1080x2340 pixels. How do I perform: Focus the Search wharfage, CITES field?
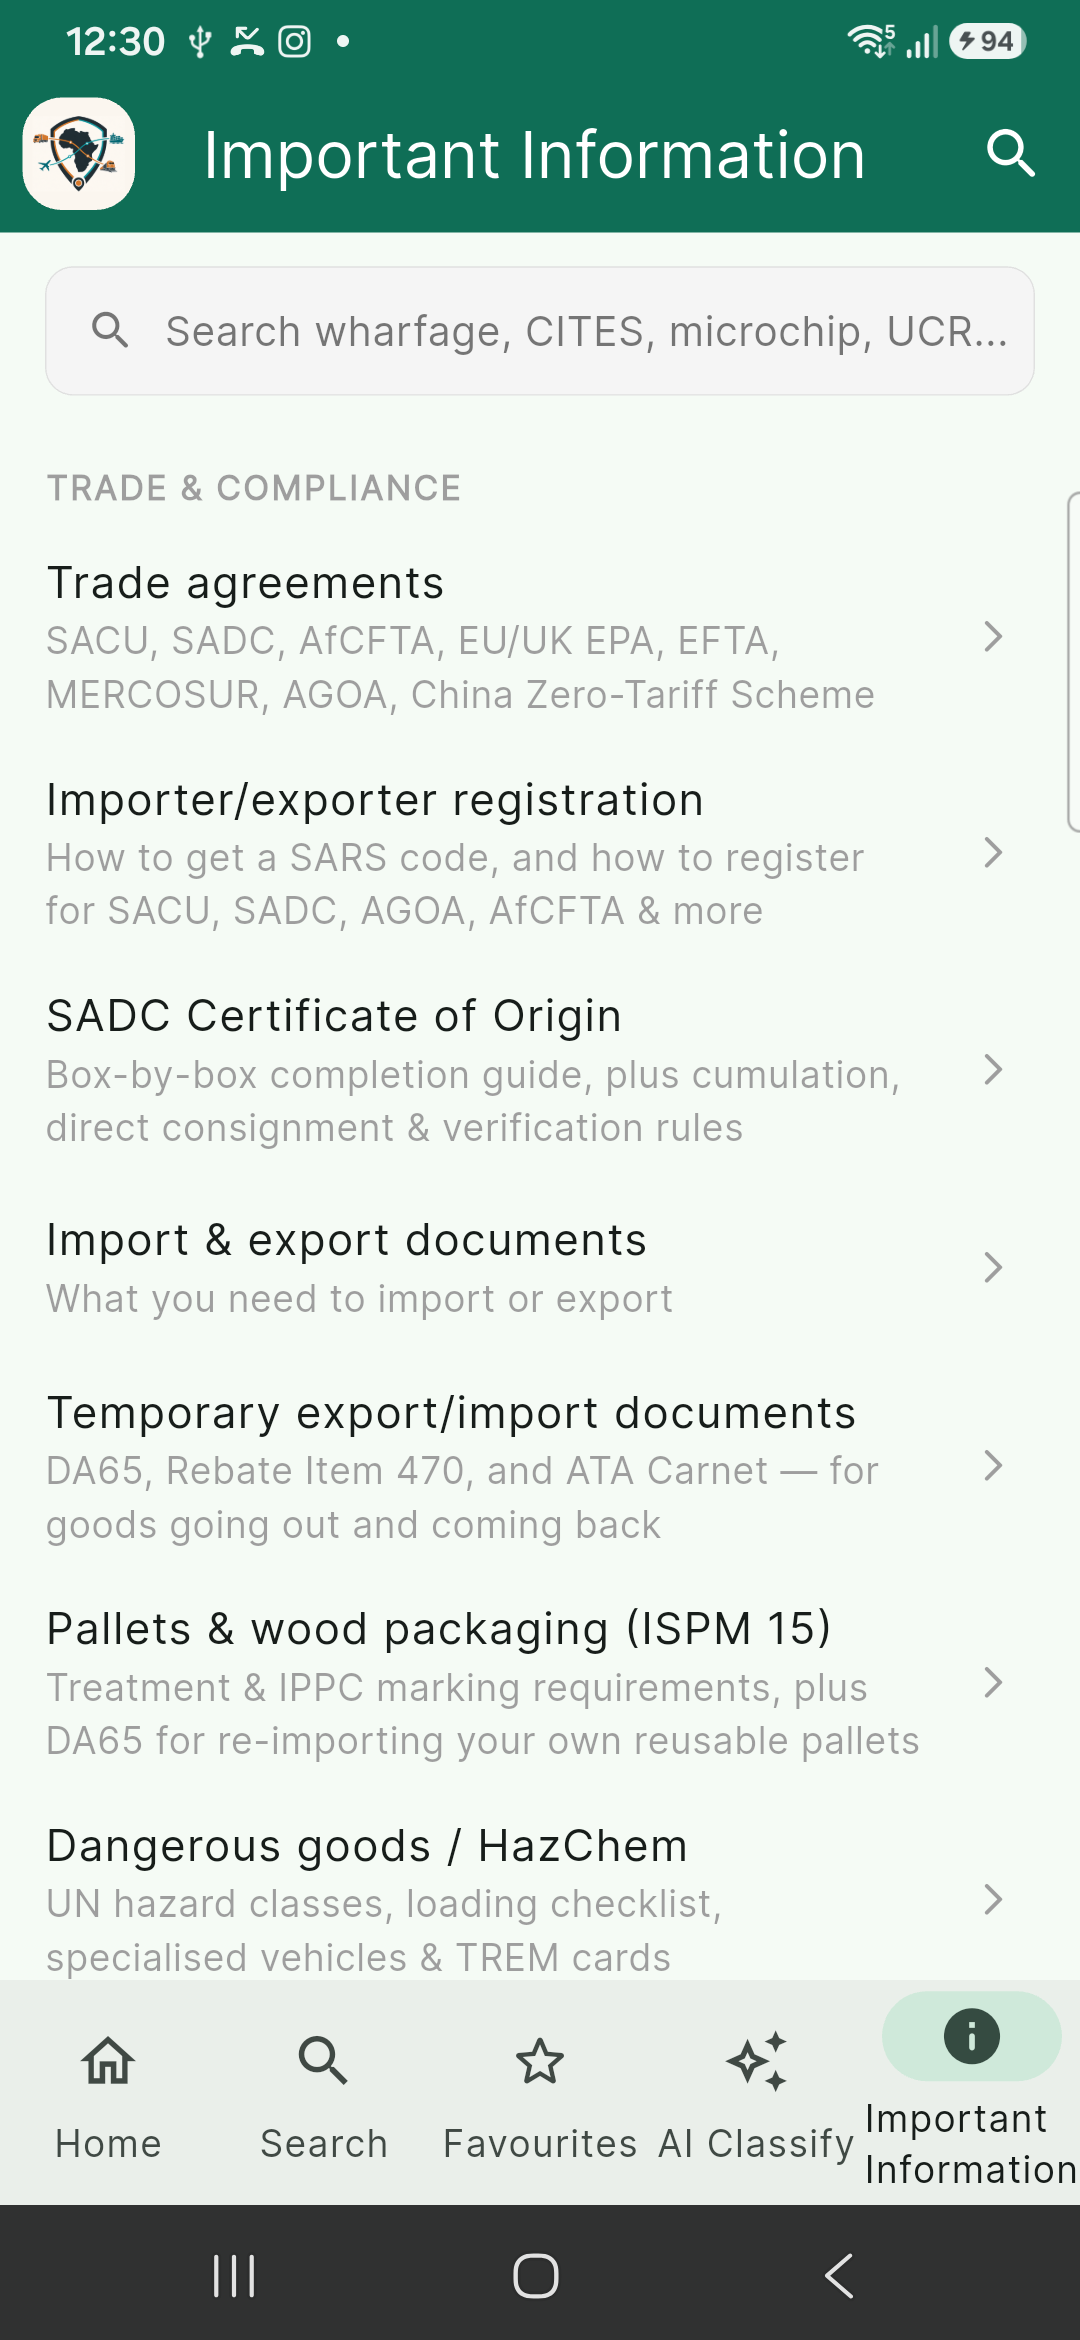tap(540, 331)
